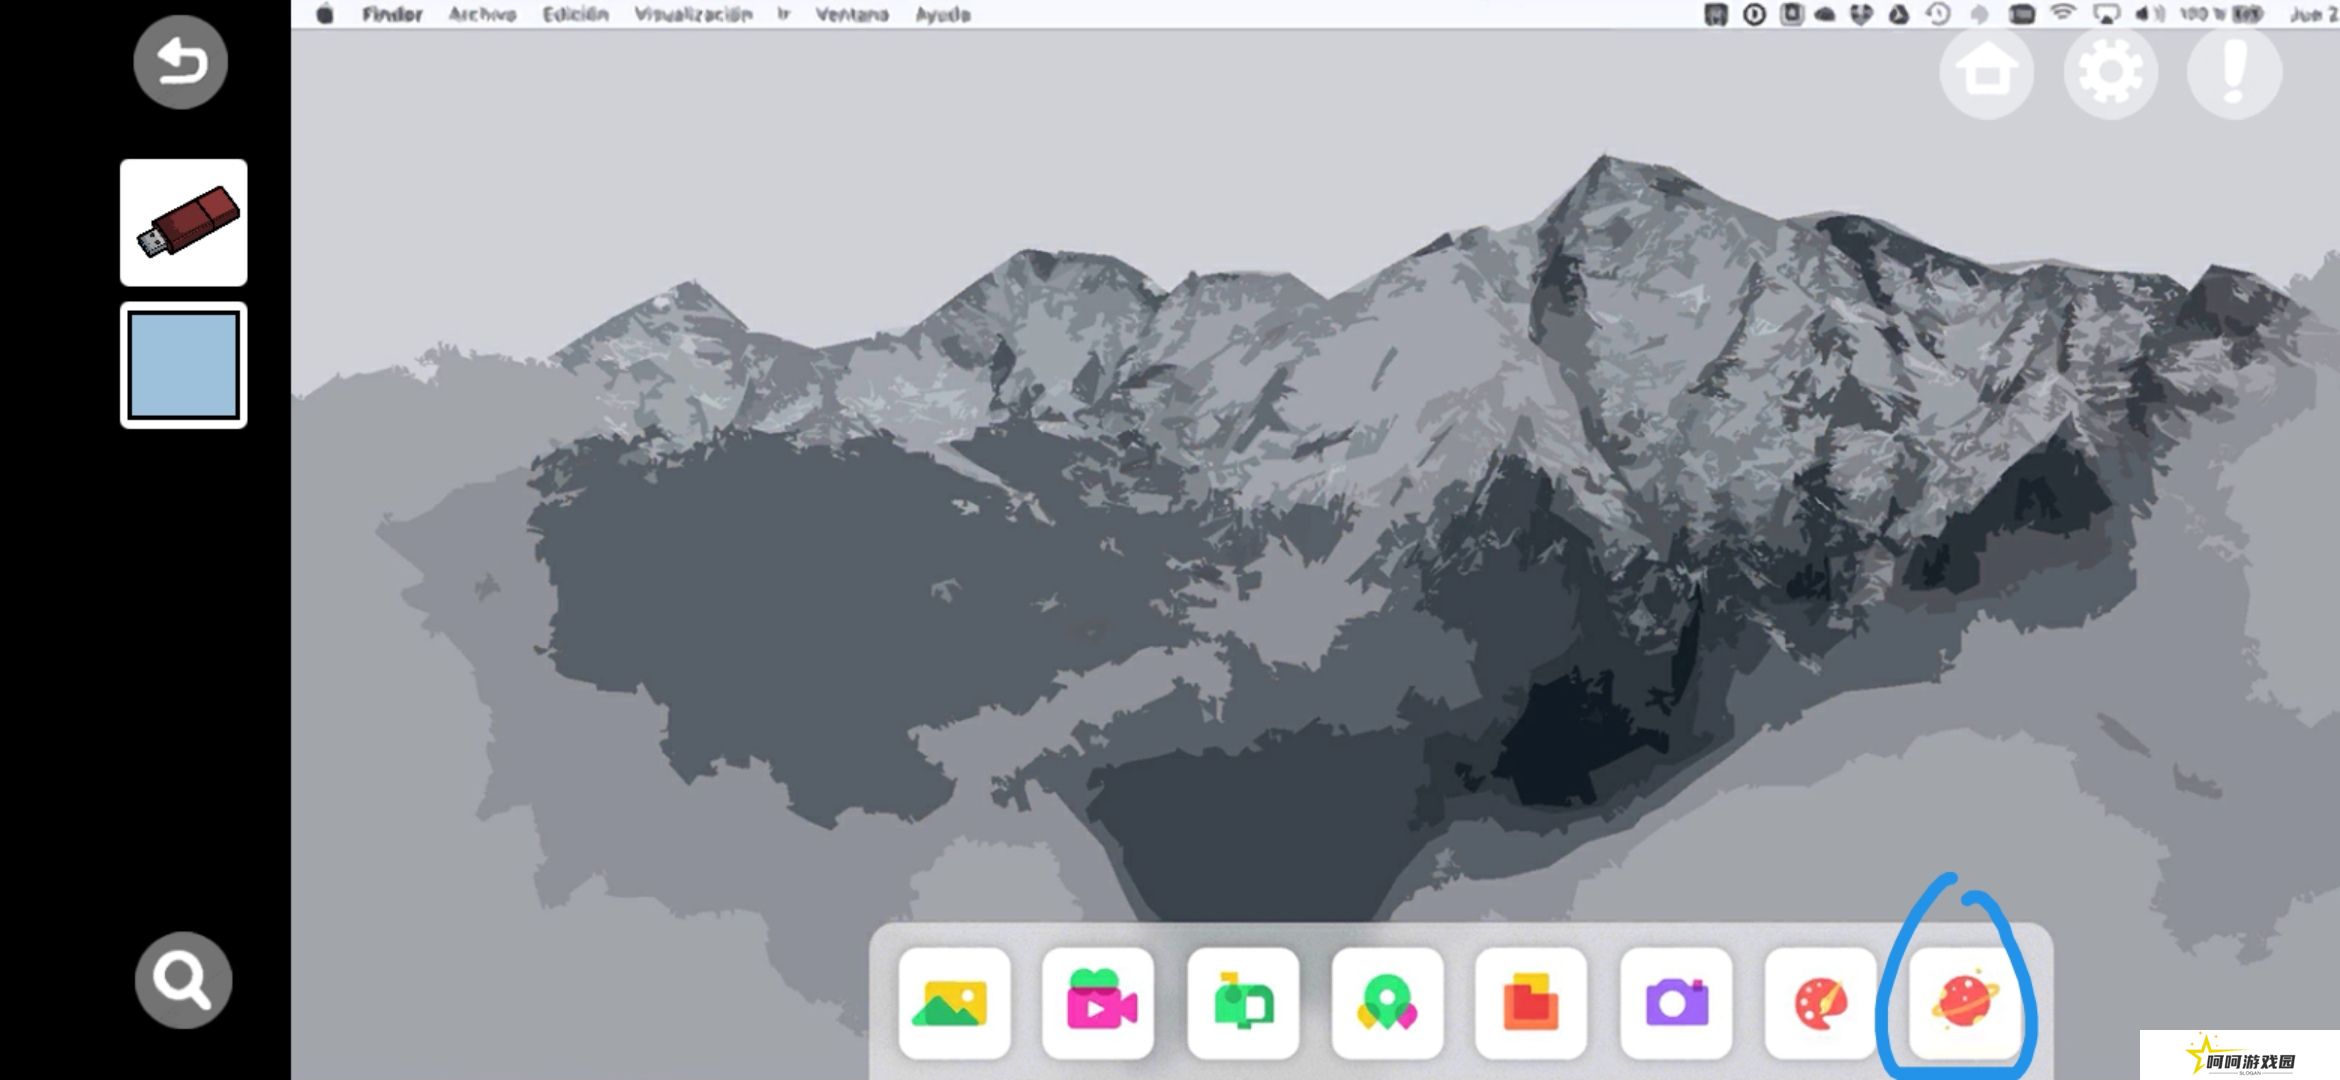The image size is (2340, 1080).
Task: Click the Time Machine clock icon
Action: click(1938, 14)
